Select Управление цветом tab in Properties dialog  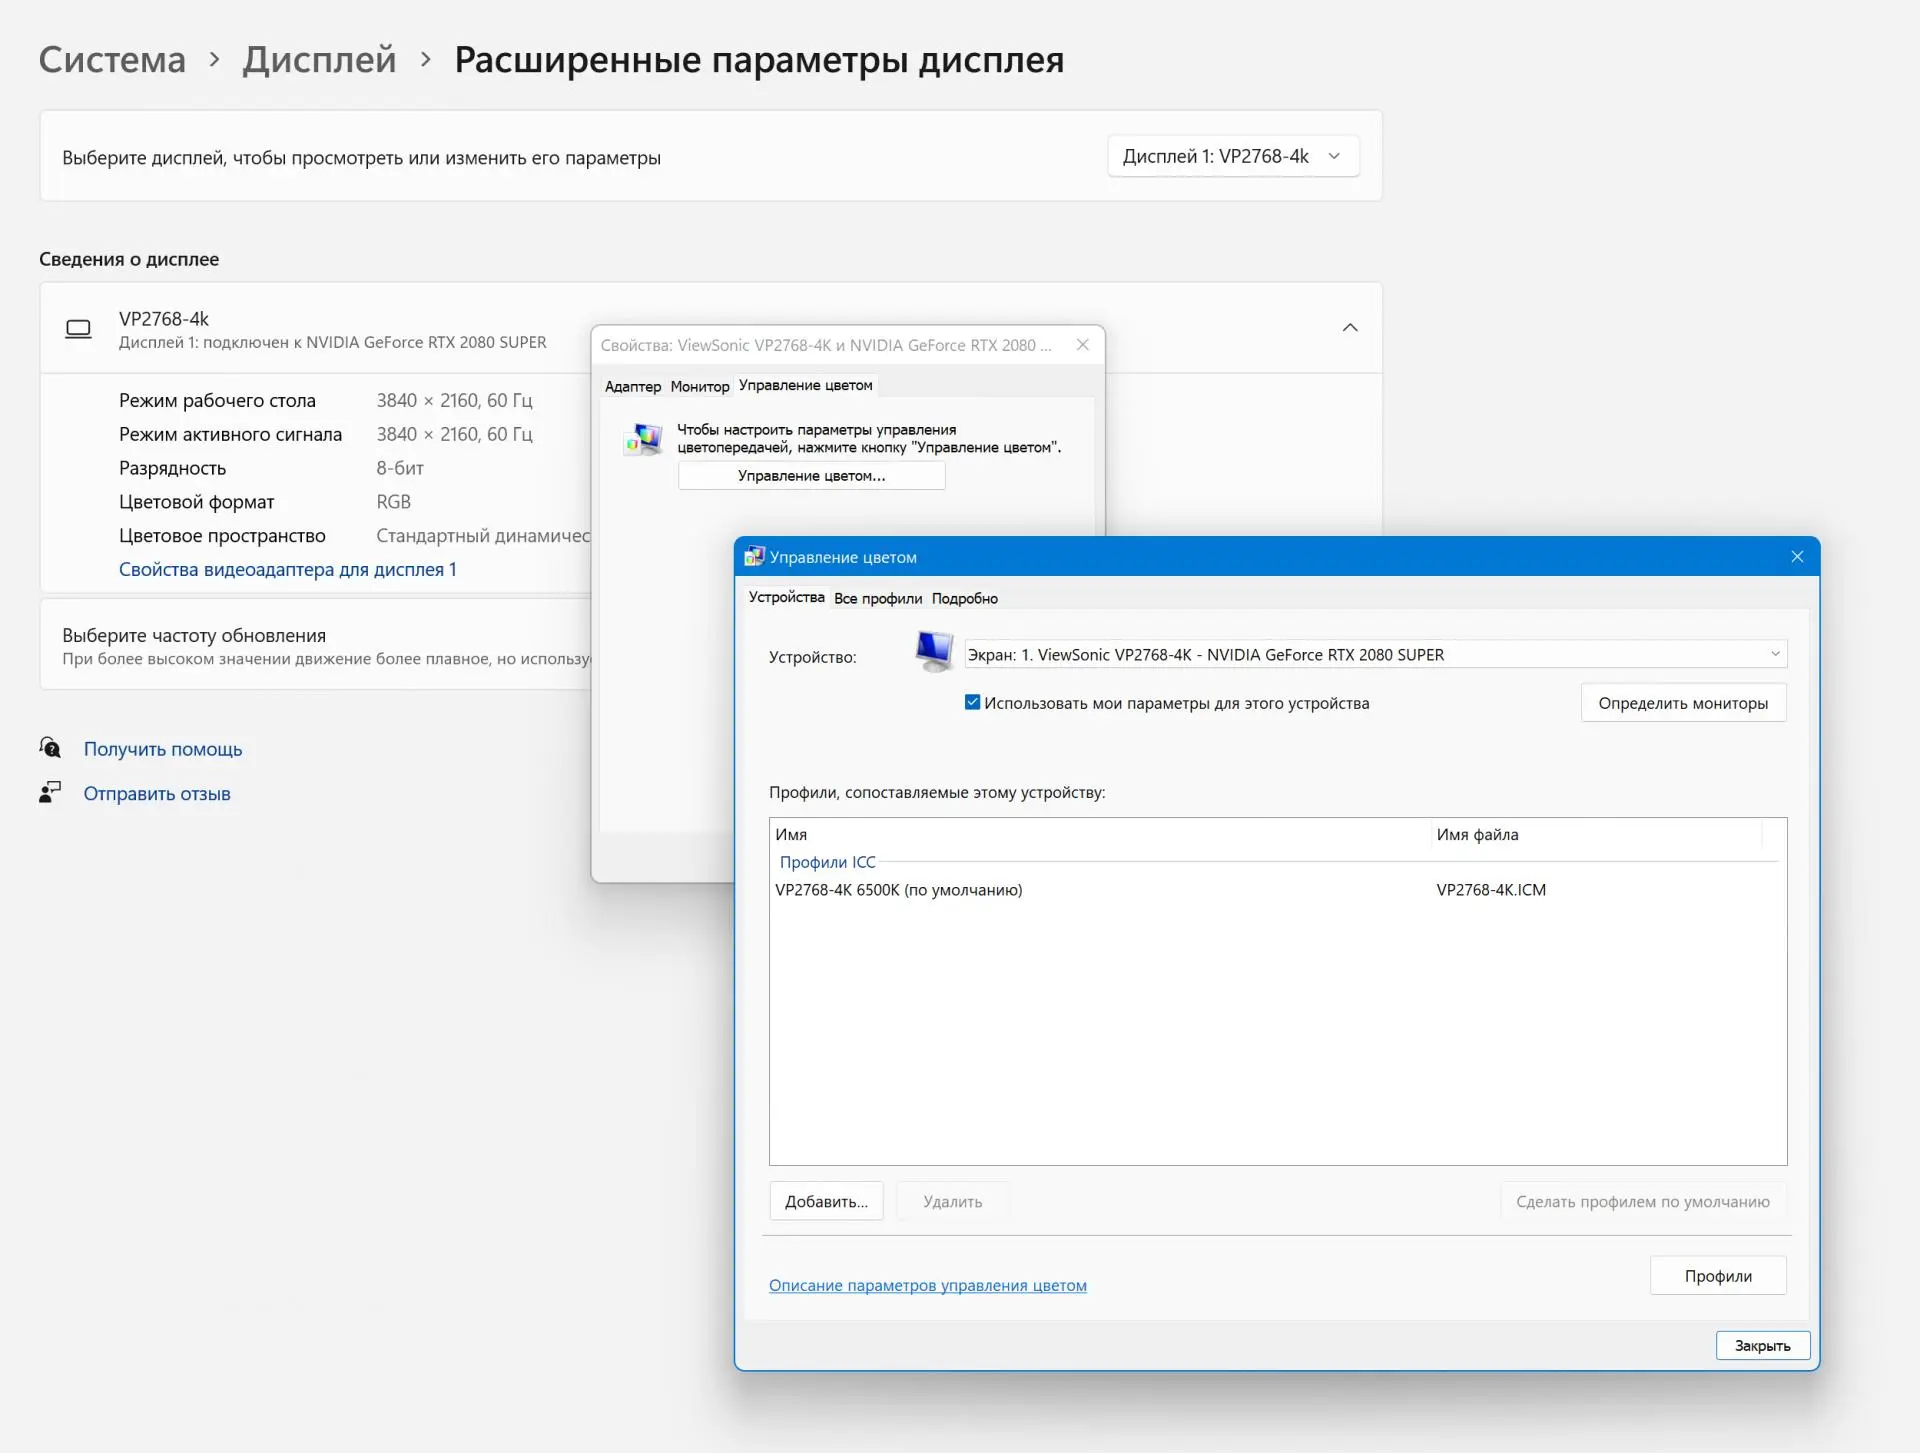coord(805,385)
